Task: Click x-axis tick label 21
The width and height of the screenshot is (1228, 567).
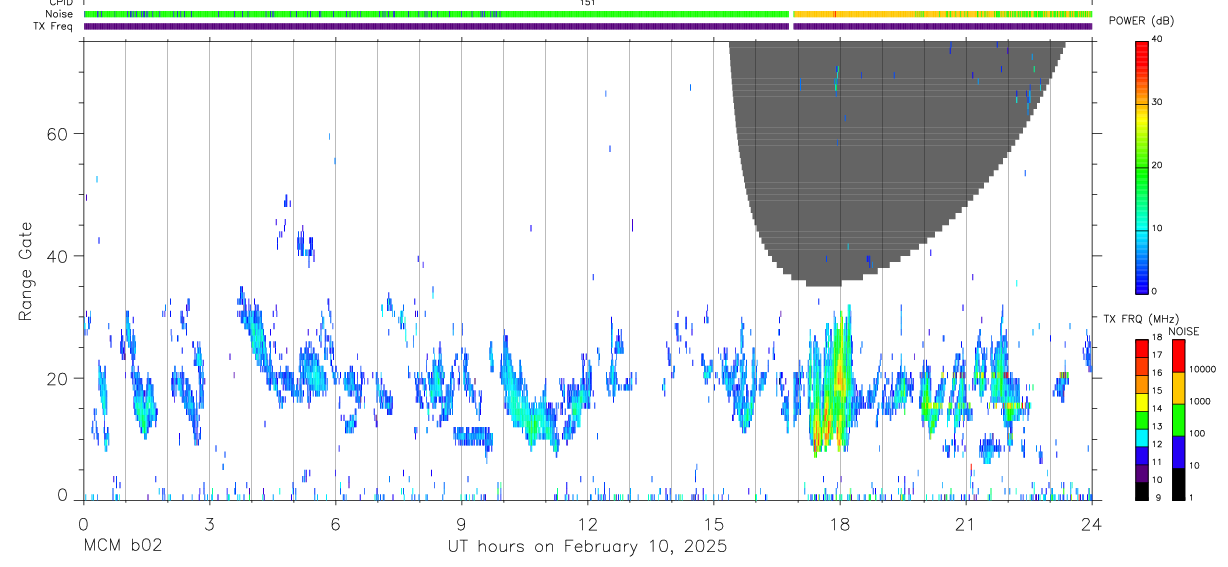Action: 965,523
